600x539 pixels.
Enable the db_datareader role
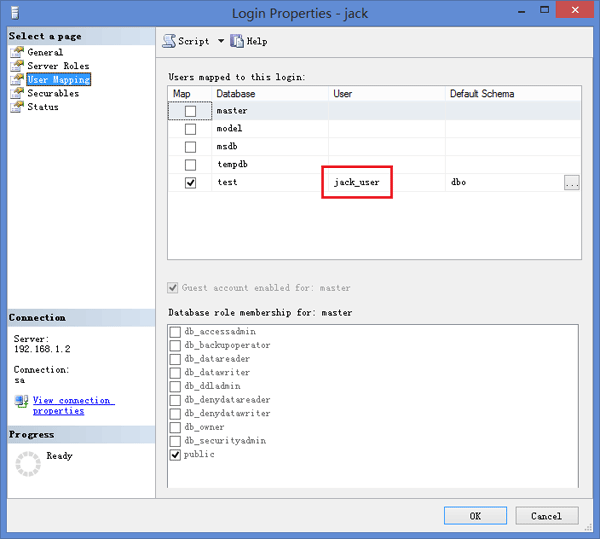tap(175, 359)
